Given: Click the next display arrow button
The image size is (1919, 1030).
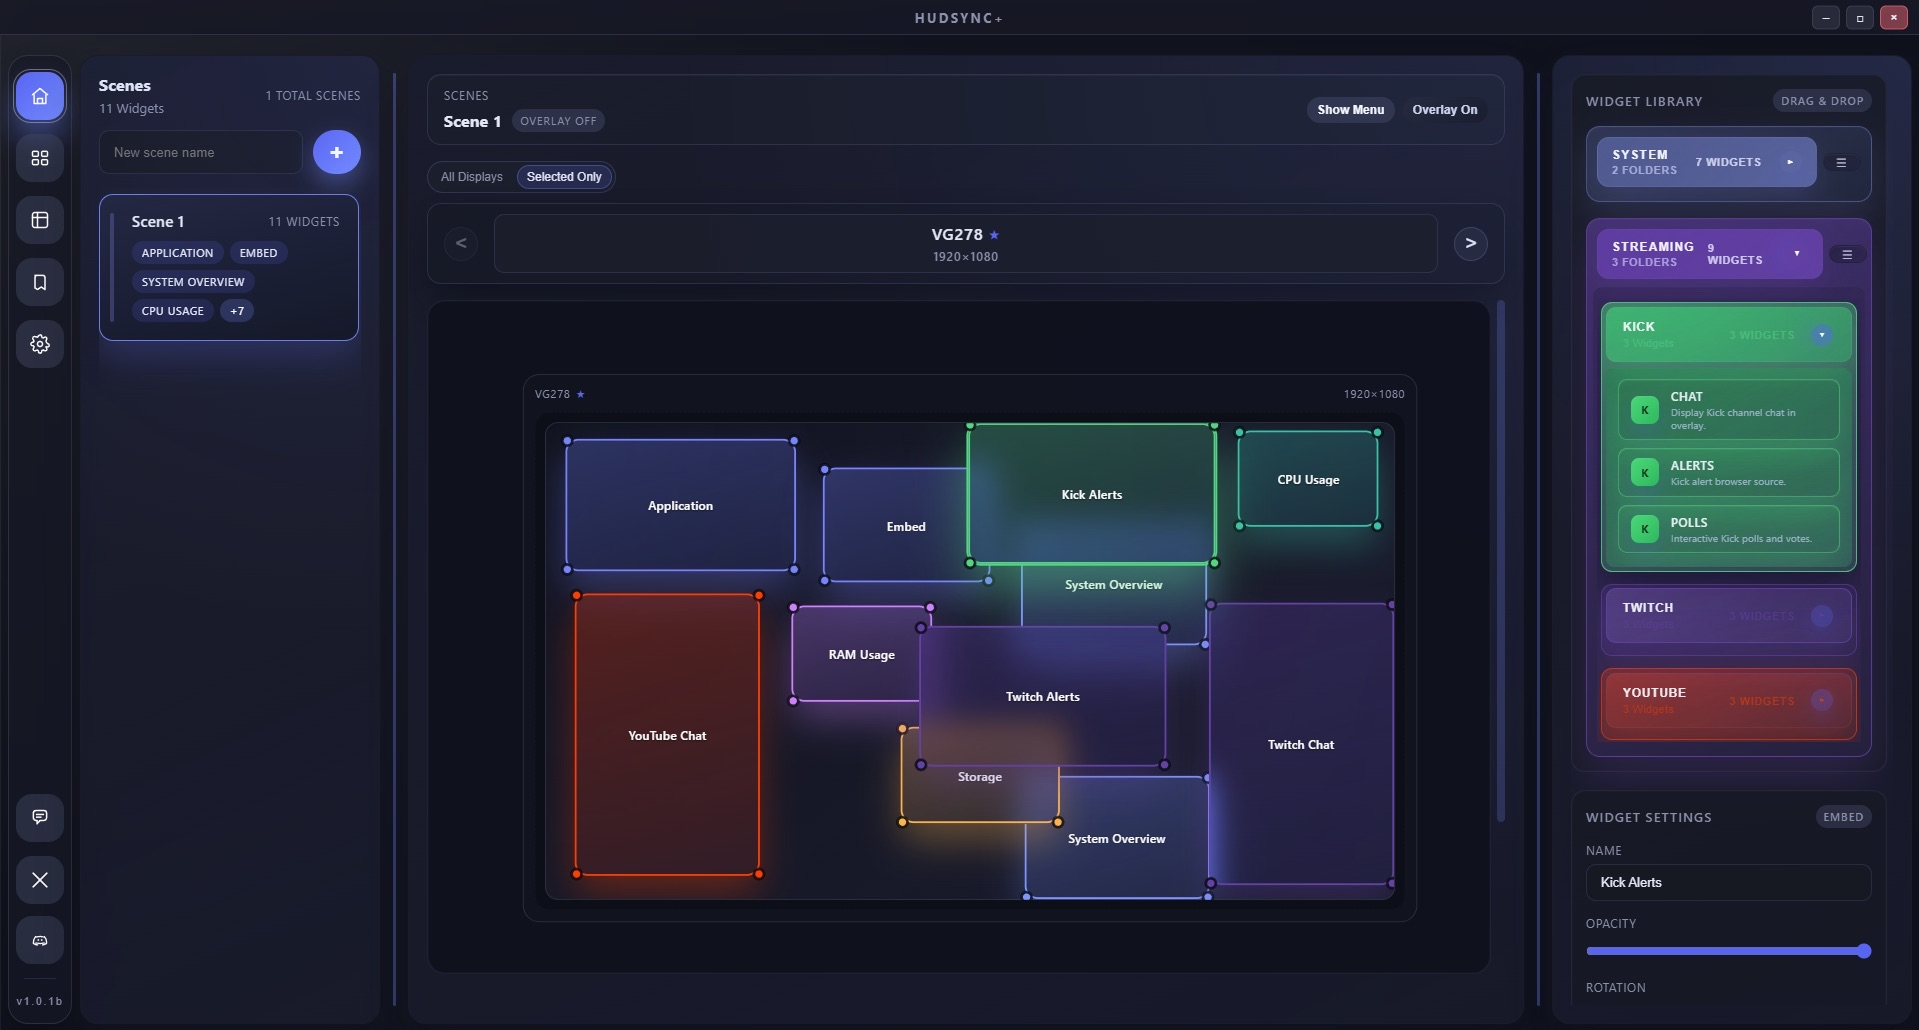Looking at the screenshot, I should pyautogui.click(x=1469, y=243).
